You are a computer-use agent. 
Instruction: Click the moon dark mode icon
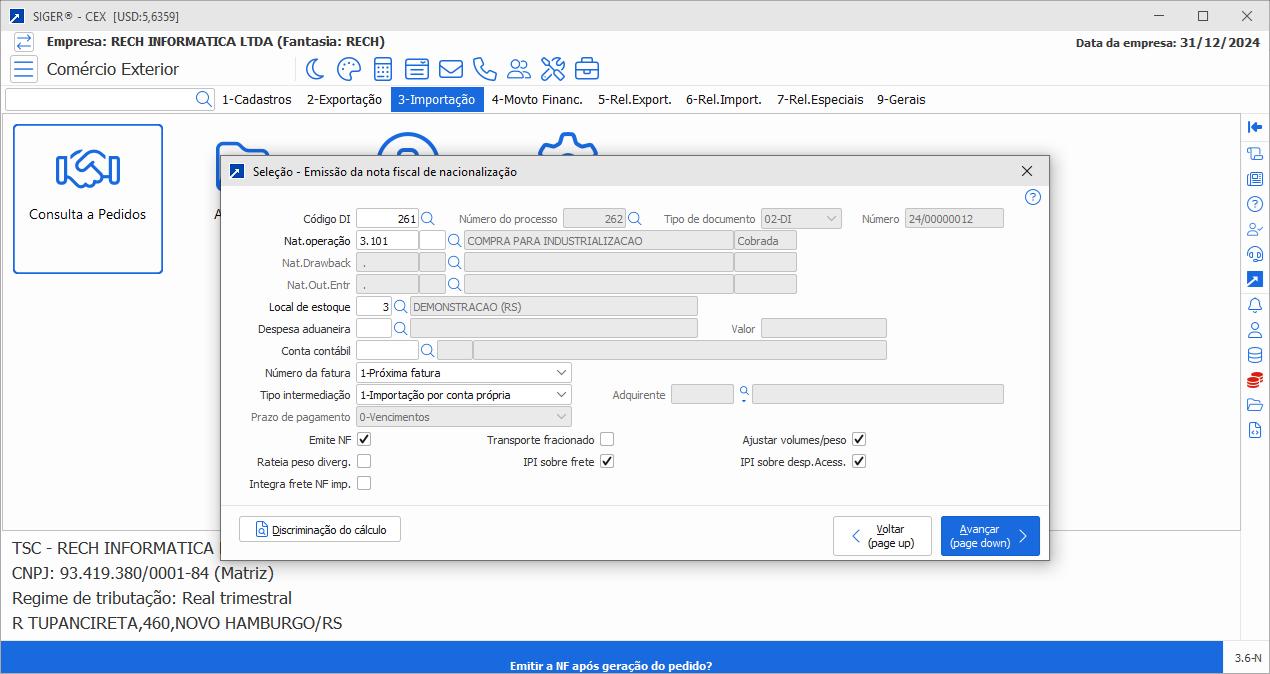(x=315, y=69)
